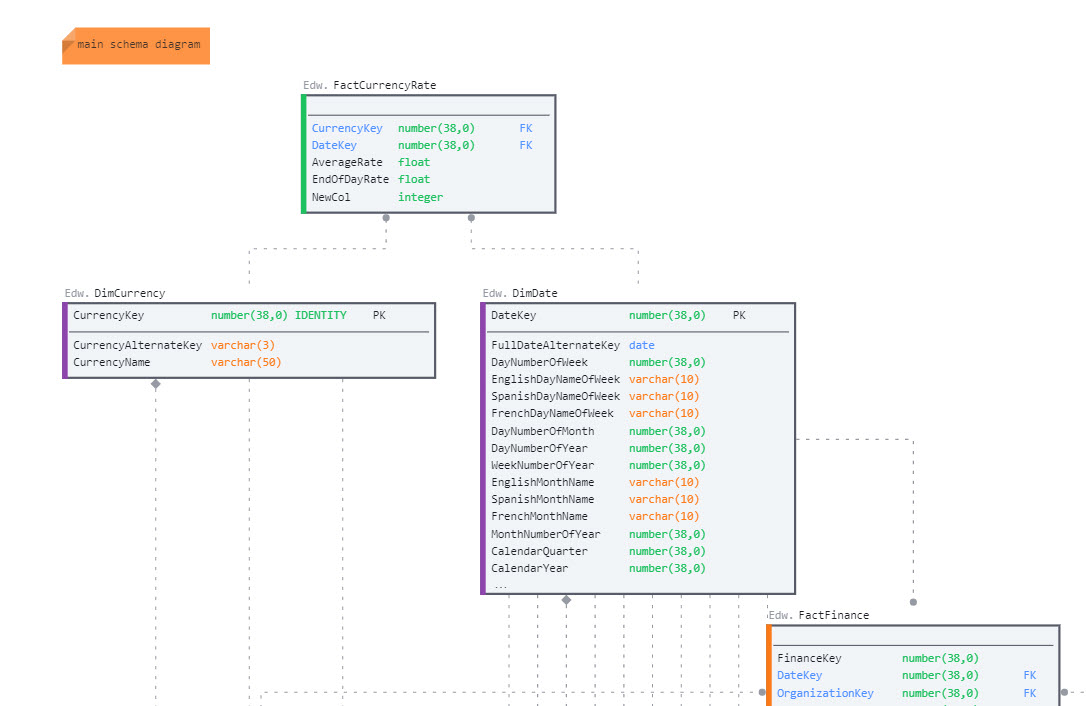Select the FullDateAlternateKey column row
The width and height of the screenshot is (1086, 706).
(555, 345)
